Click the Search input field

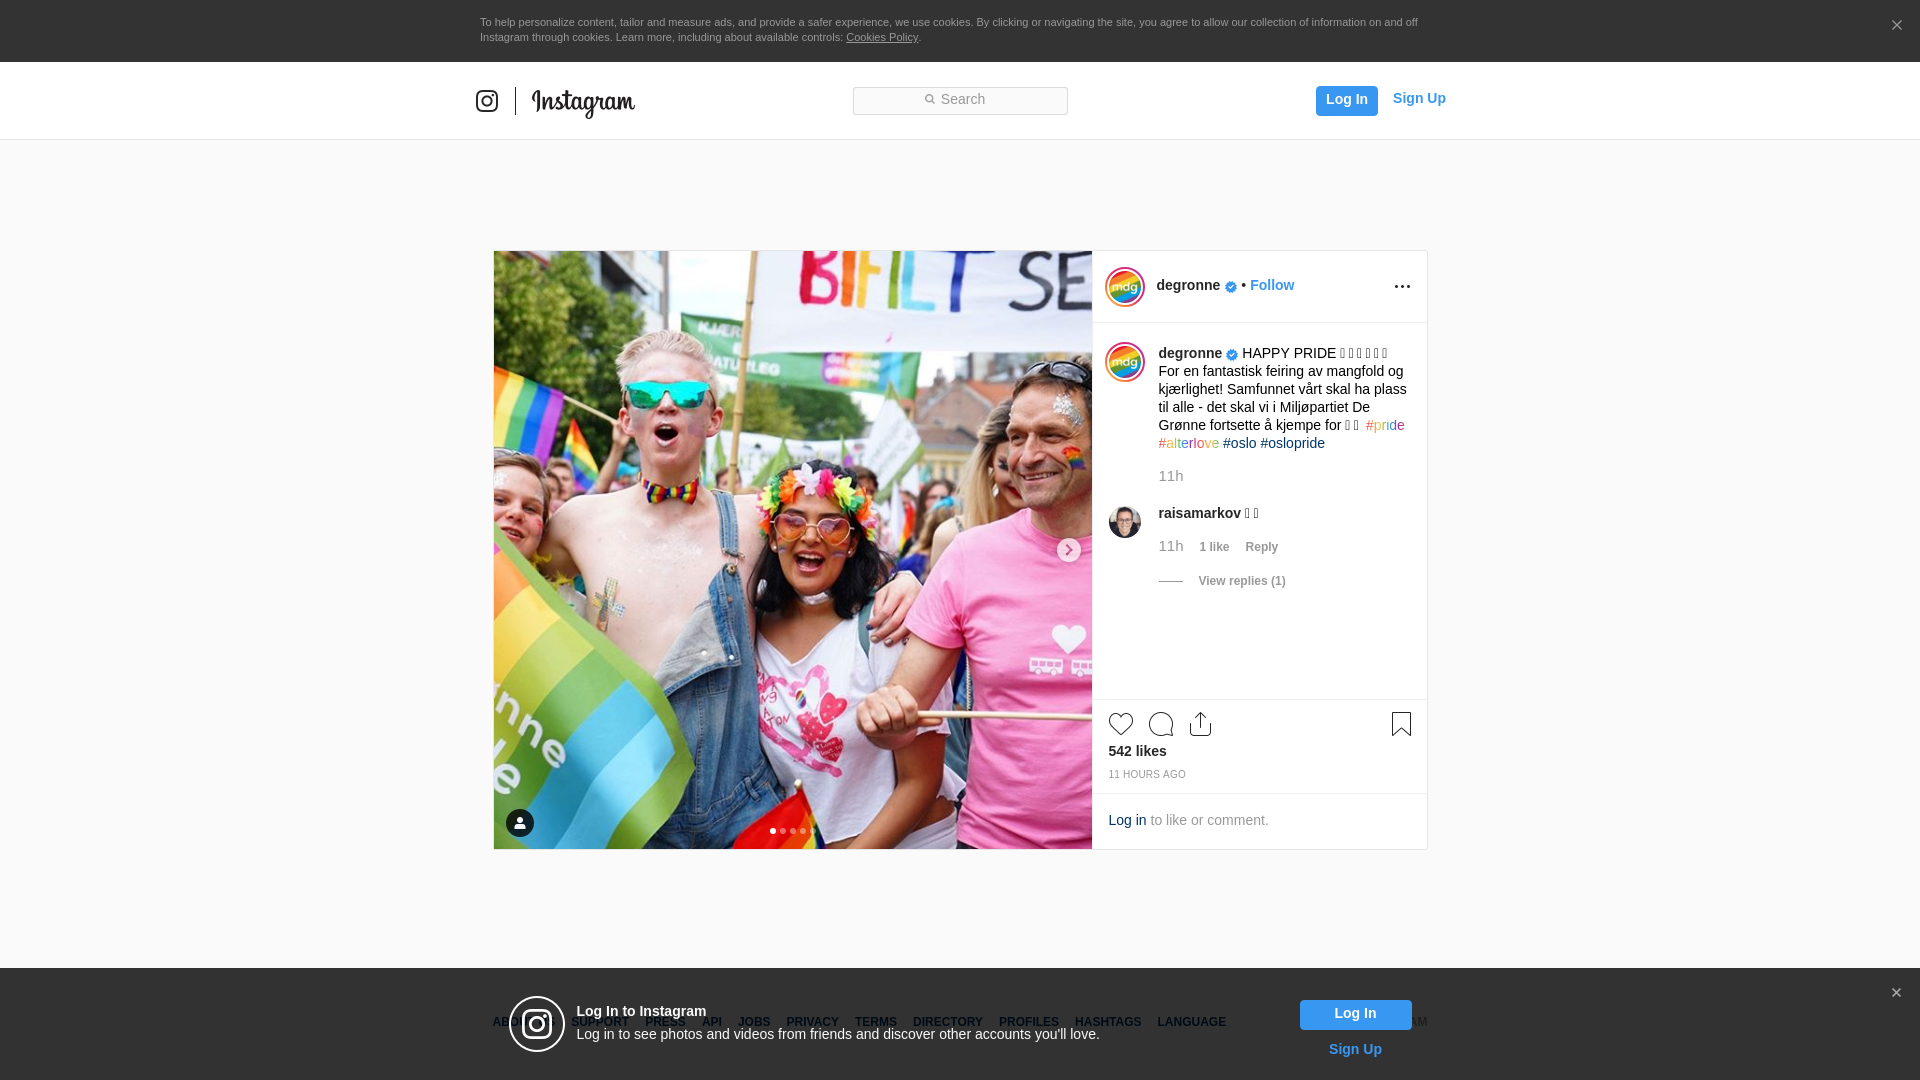(x=960, y=100)
